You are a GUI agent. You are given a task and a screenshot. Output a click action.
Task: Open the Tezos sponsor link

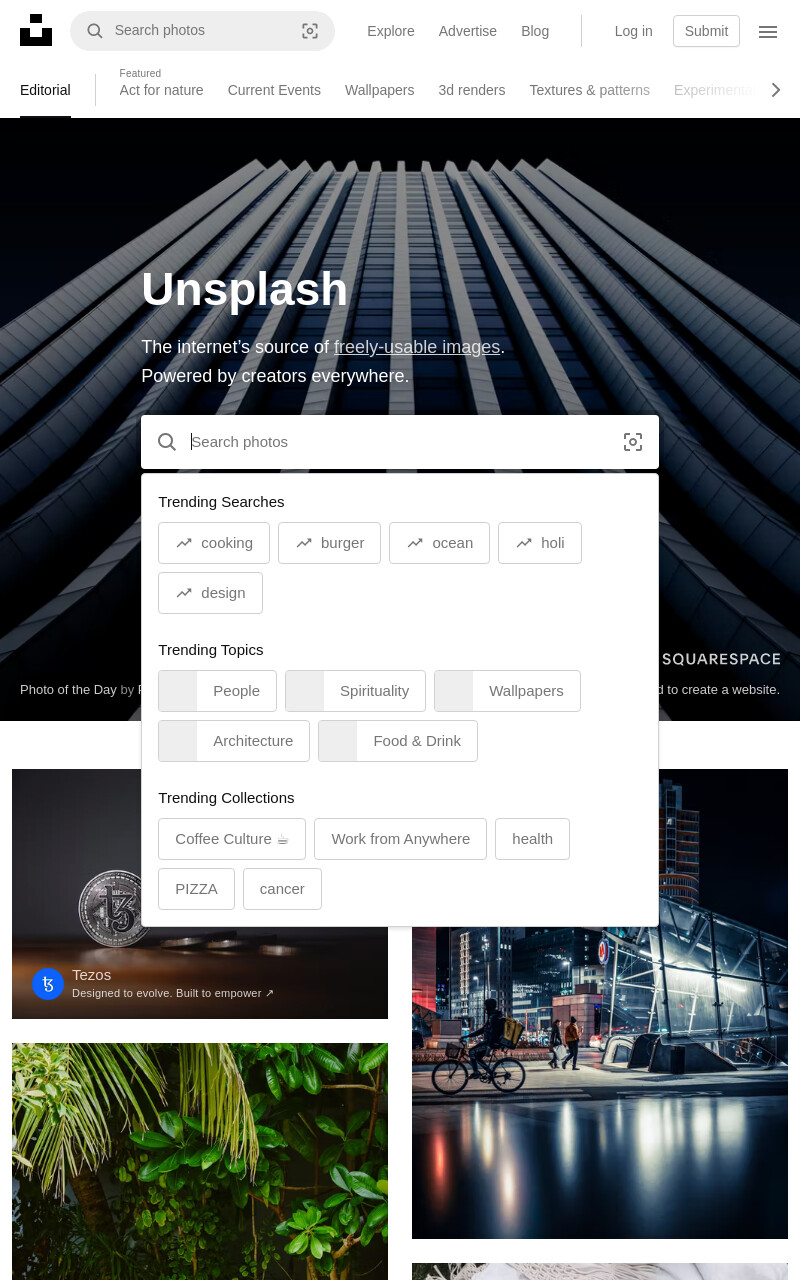click(x=91, y=975)
